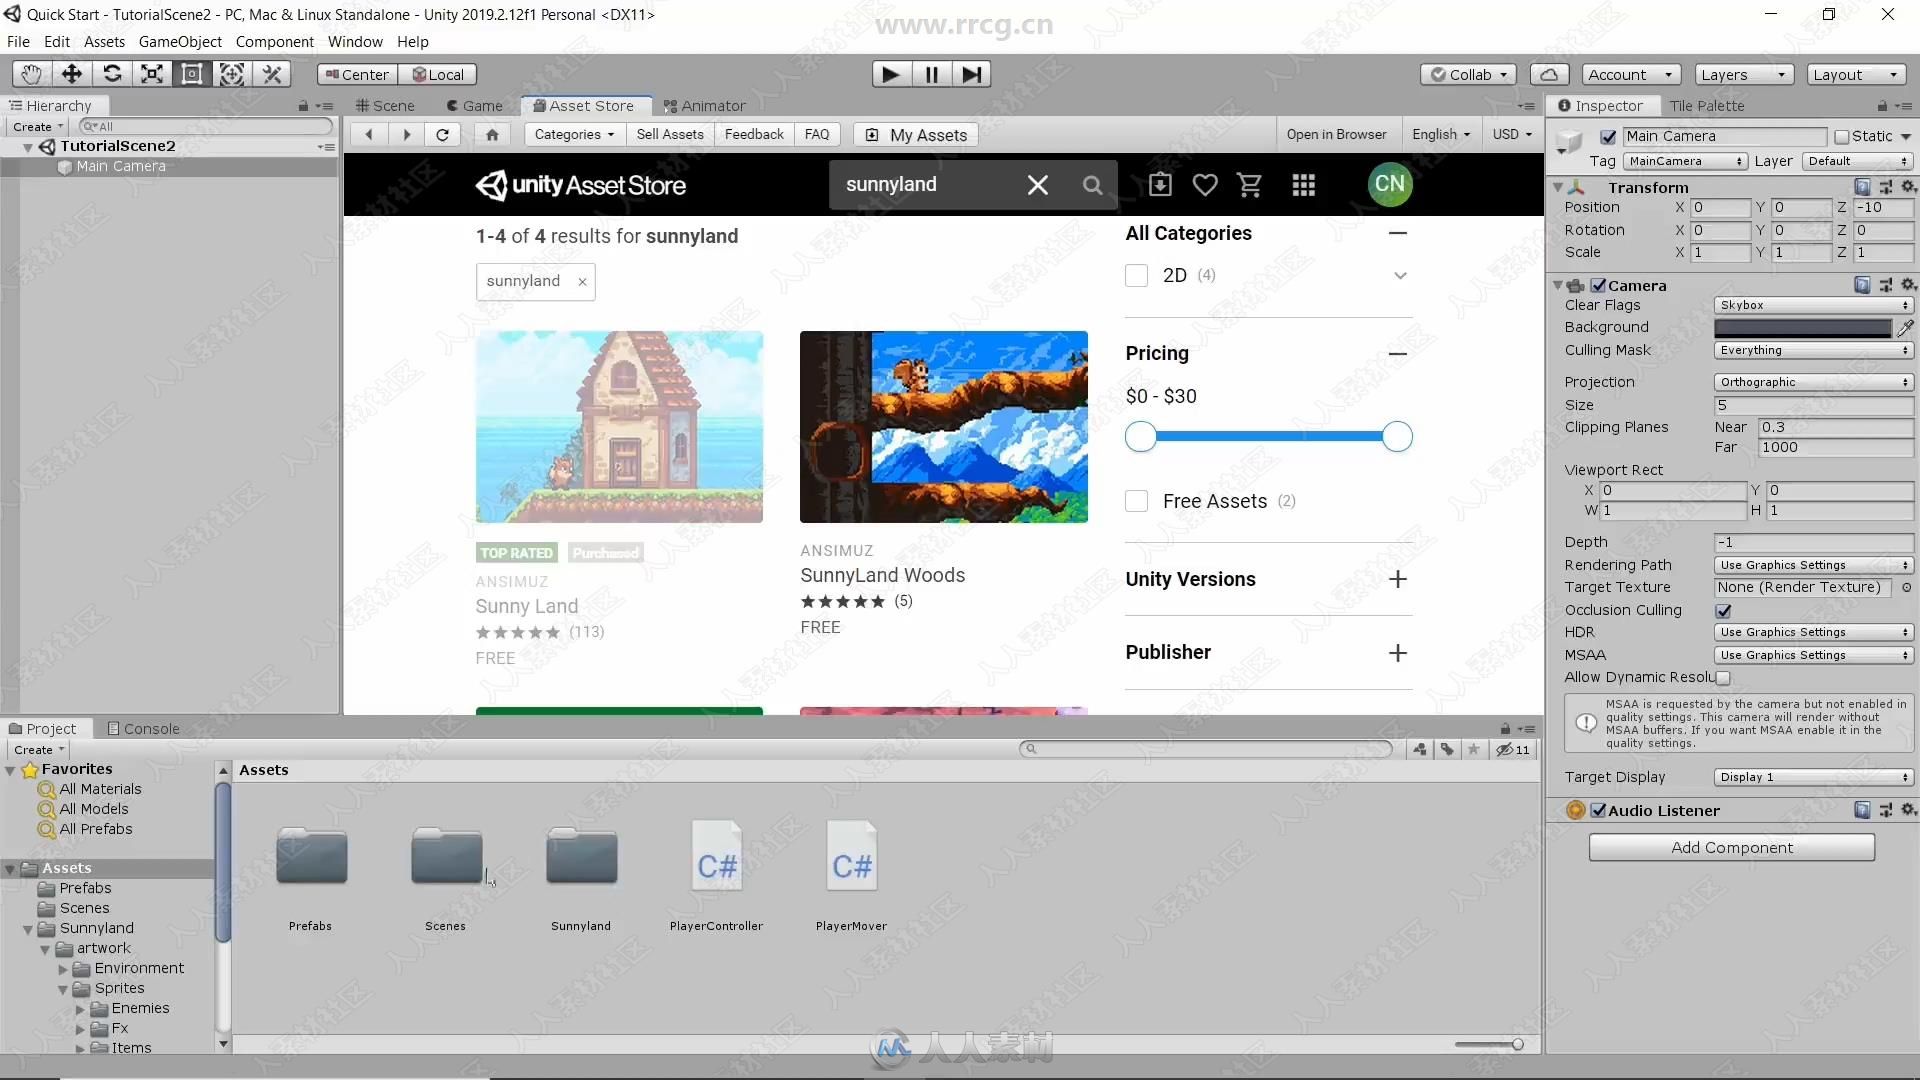Viewport: 1920px width, 1080px height.
Task: Open custom editor tools icon
Action: pyautogui.click(x=271, y=74)
